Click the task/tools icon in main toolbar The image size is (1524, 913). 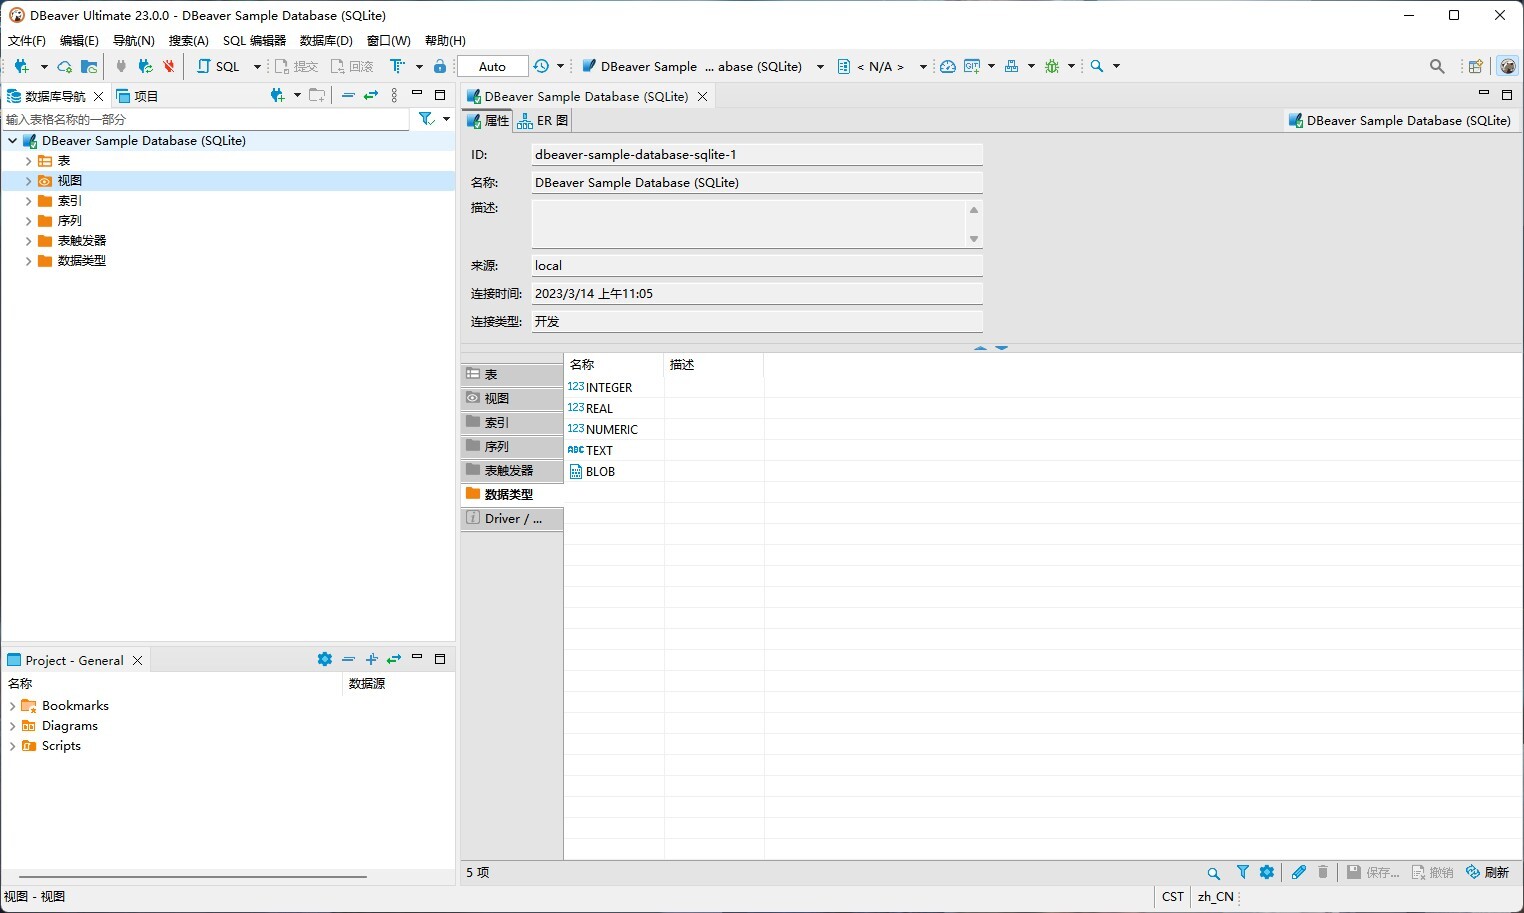[x=1011, y=66]
